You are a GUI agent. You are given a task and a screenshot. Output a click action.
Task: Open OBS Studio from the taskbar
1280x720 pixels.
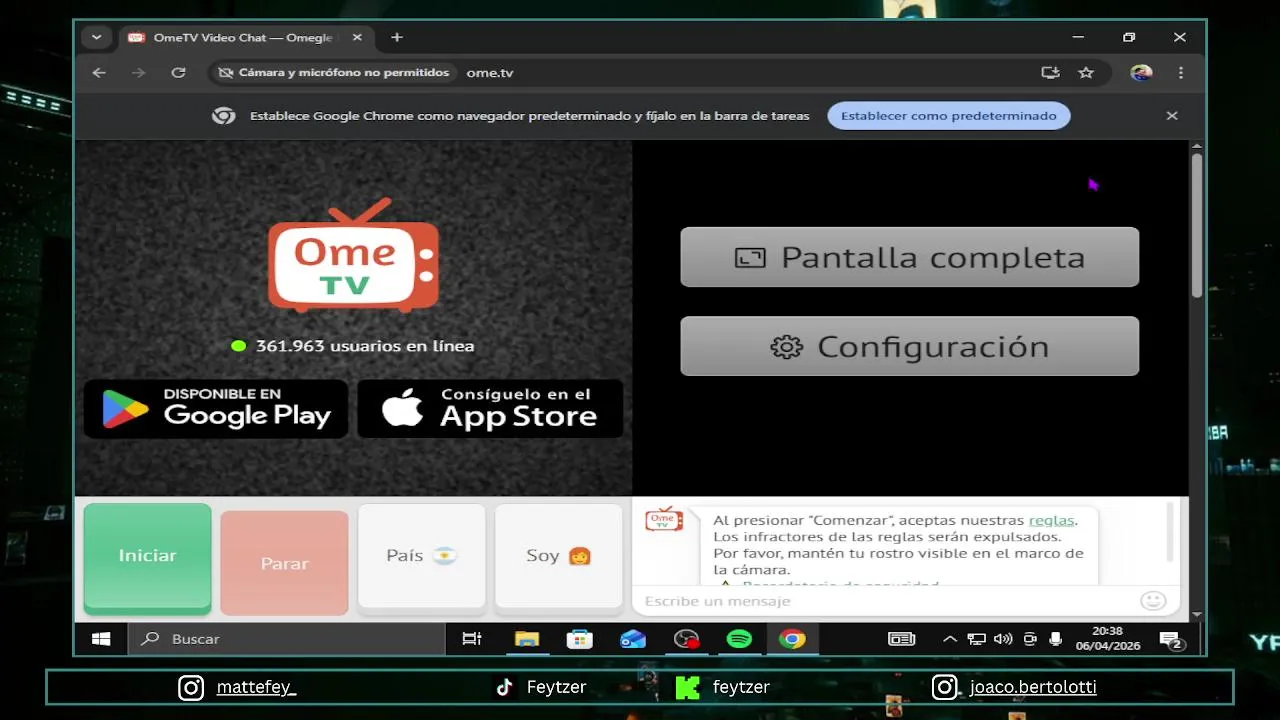[686, 639]
